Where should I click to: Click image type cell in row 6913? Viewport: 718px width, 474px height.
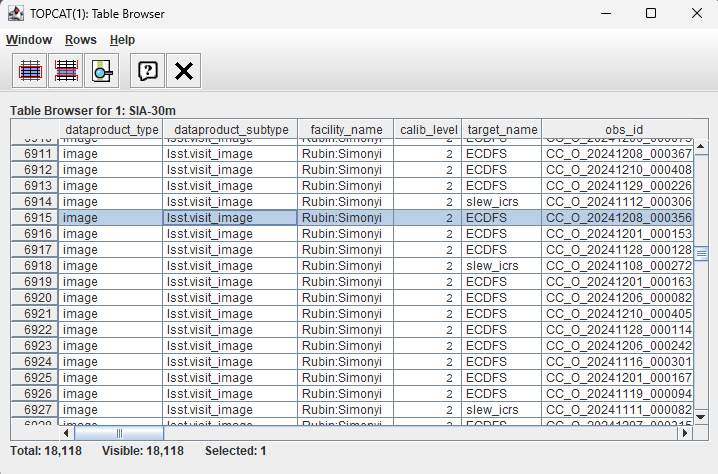(x=110, y=186)
